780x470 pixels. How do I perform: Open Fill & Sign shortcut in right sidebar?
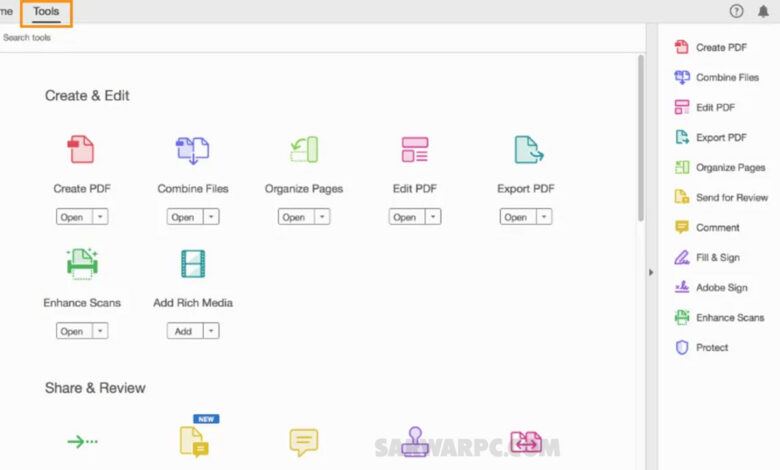[707, 257]
